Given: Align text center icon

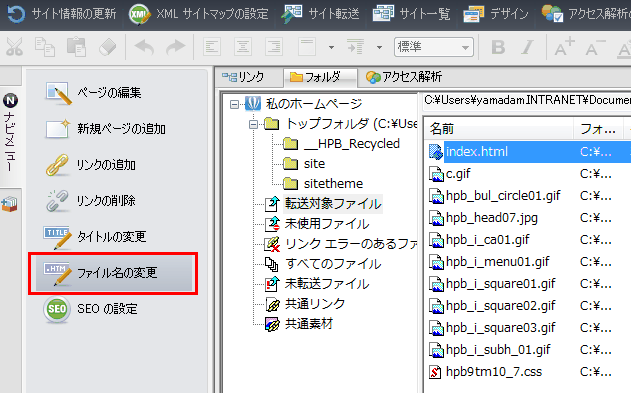Looking at the screenshot, I should (x=243, y=47).
